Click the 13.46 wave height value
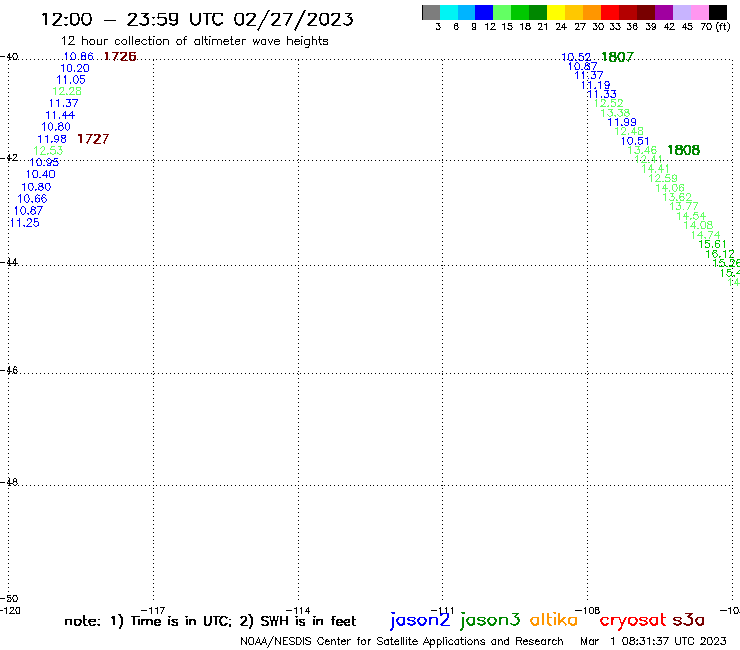The height and width of the screenshot is (650, 740). click(x=642, y=150)
